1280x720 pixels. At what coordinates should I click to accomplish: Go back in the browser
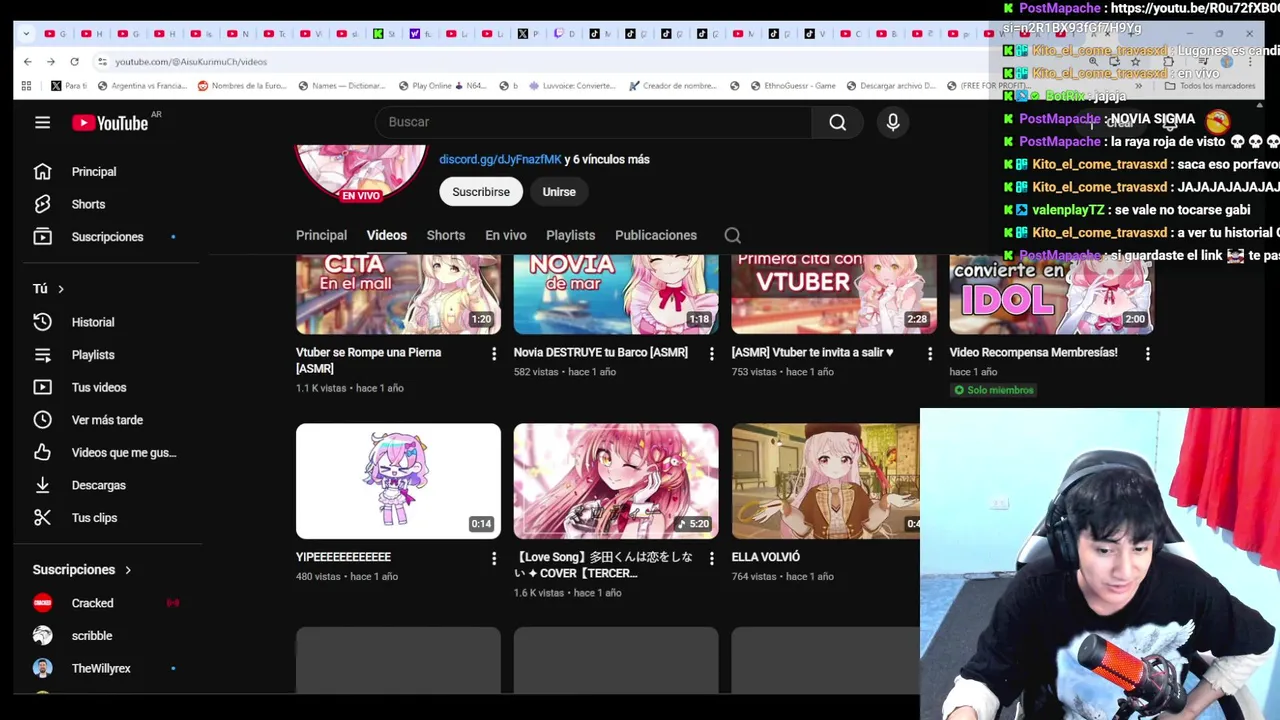point(27,62)
